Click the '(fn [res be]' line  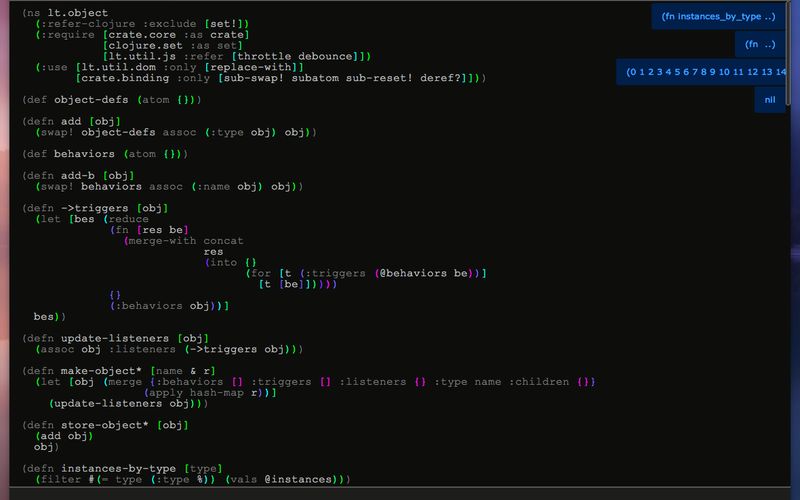[x=149, y=230]
